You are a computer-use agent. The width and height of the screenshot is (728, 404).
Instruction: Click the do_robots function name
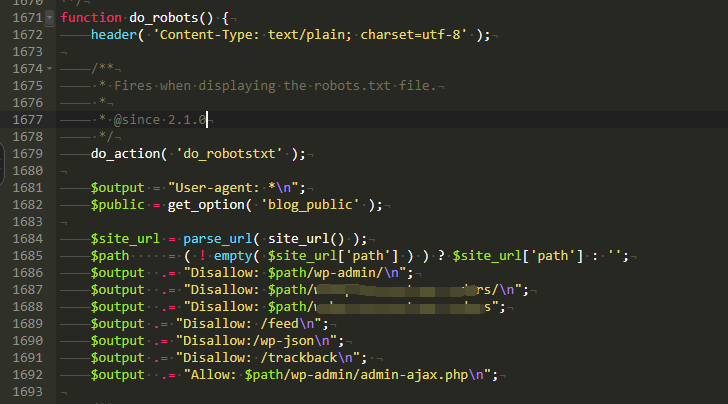pyautogui.click(x=163, y=18)
